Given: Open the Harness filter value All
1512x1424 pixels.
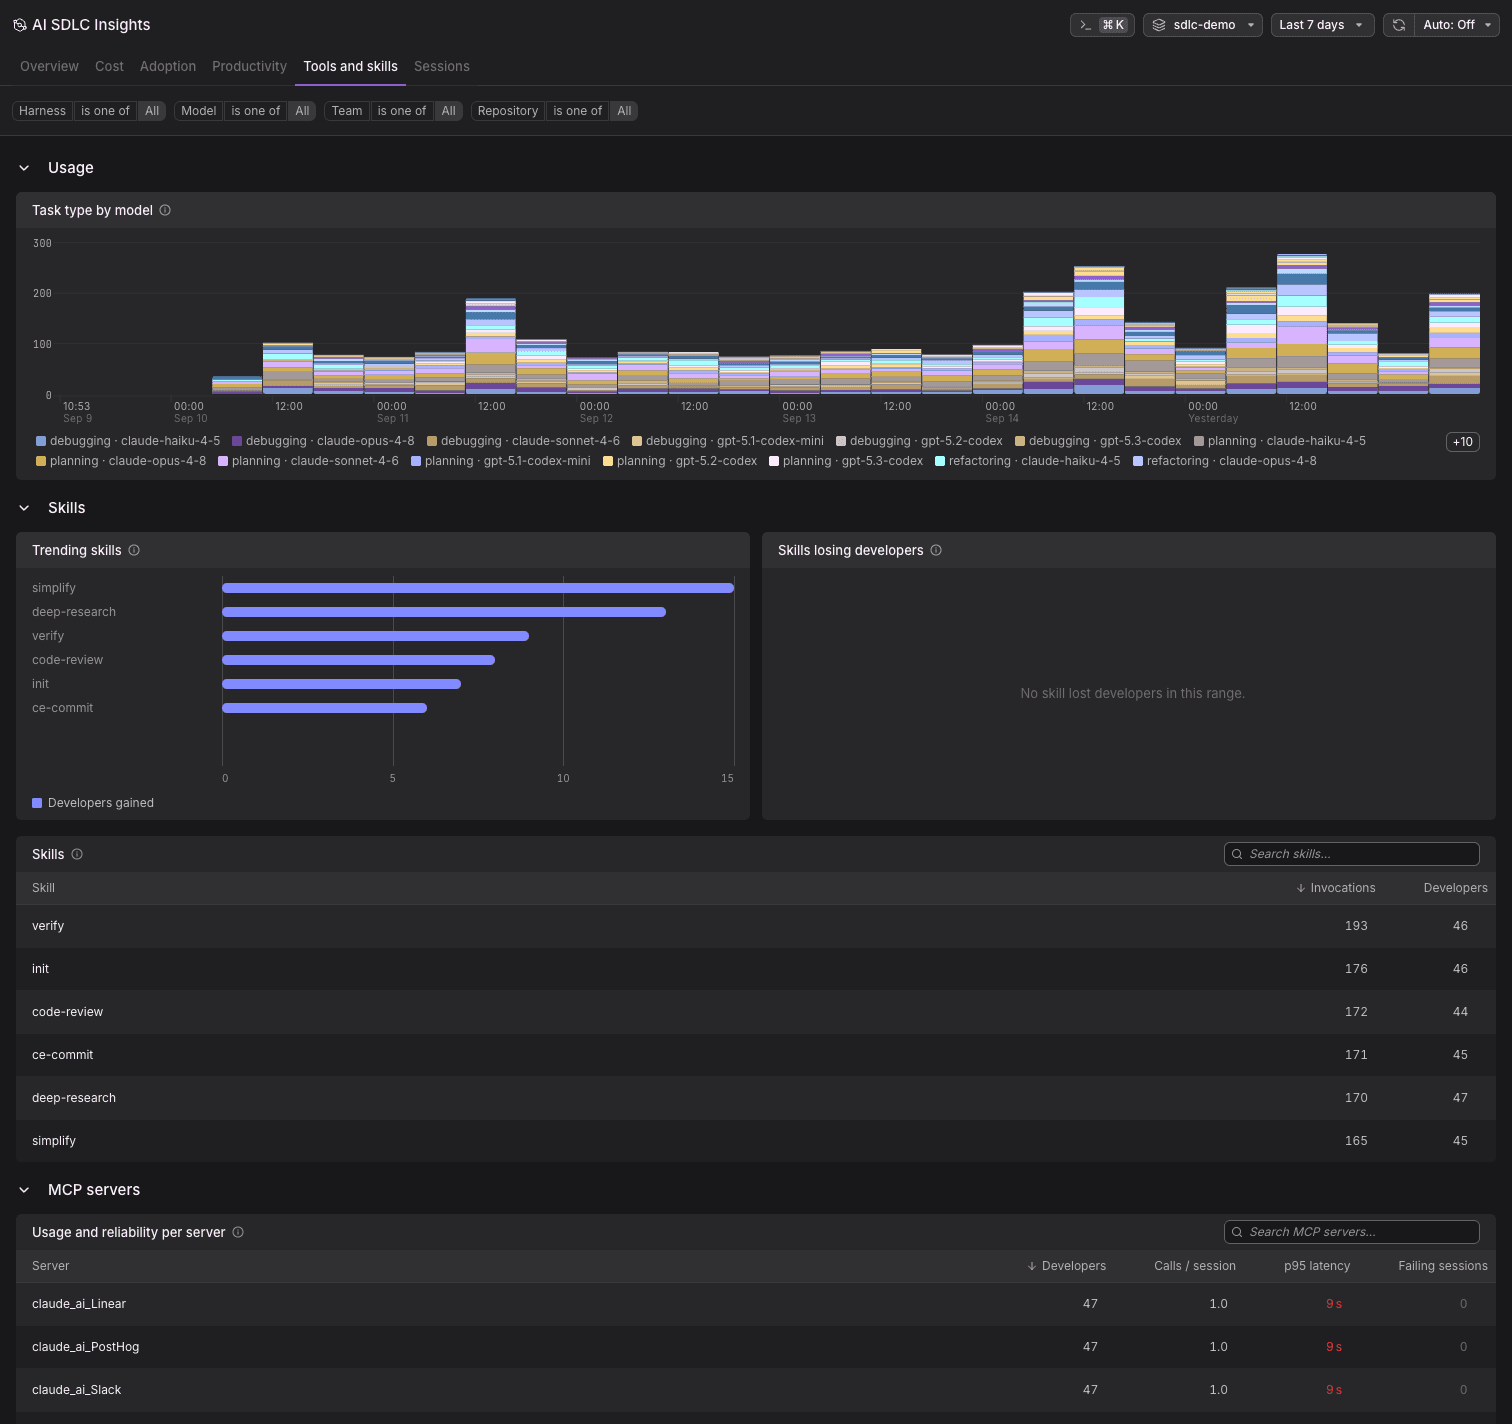Looking at the screenshot, I should click(x=152, y=111).
